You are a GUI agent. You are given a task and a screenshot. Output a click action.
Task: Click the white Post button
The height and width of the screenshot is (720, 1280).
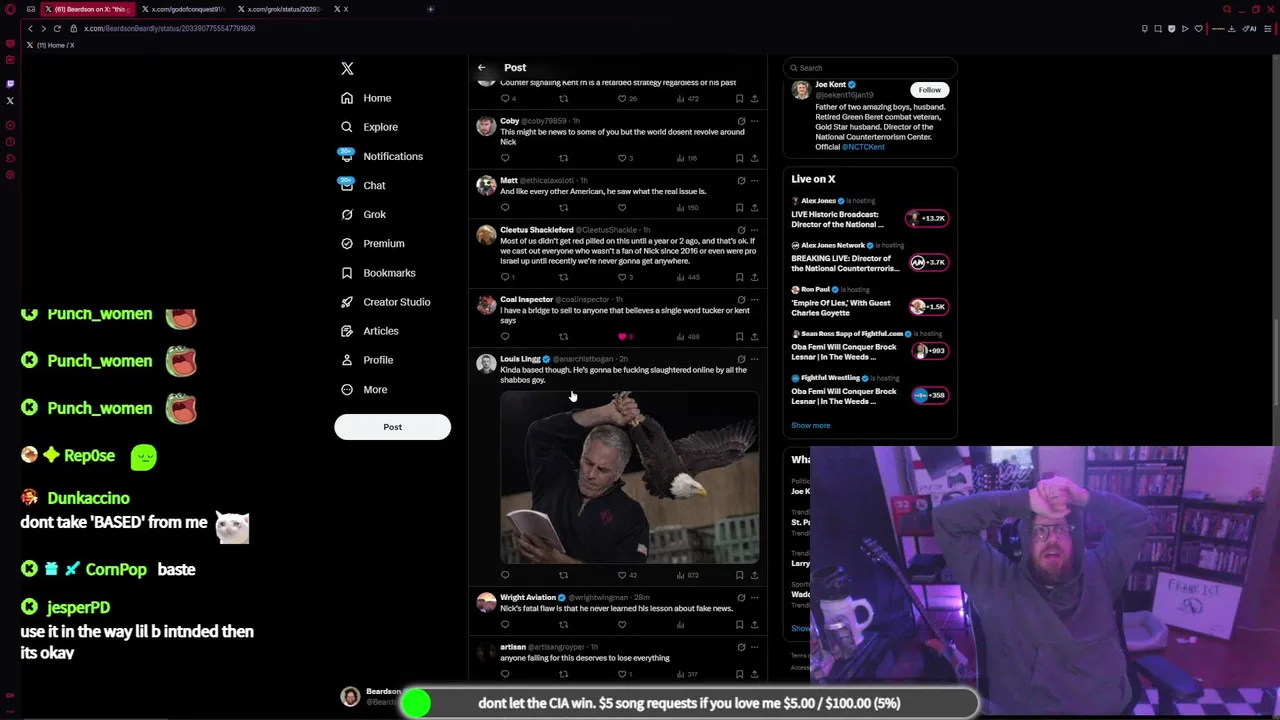point(392,427)
